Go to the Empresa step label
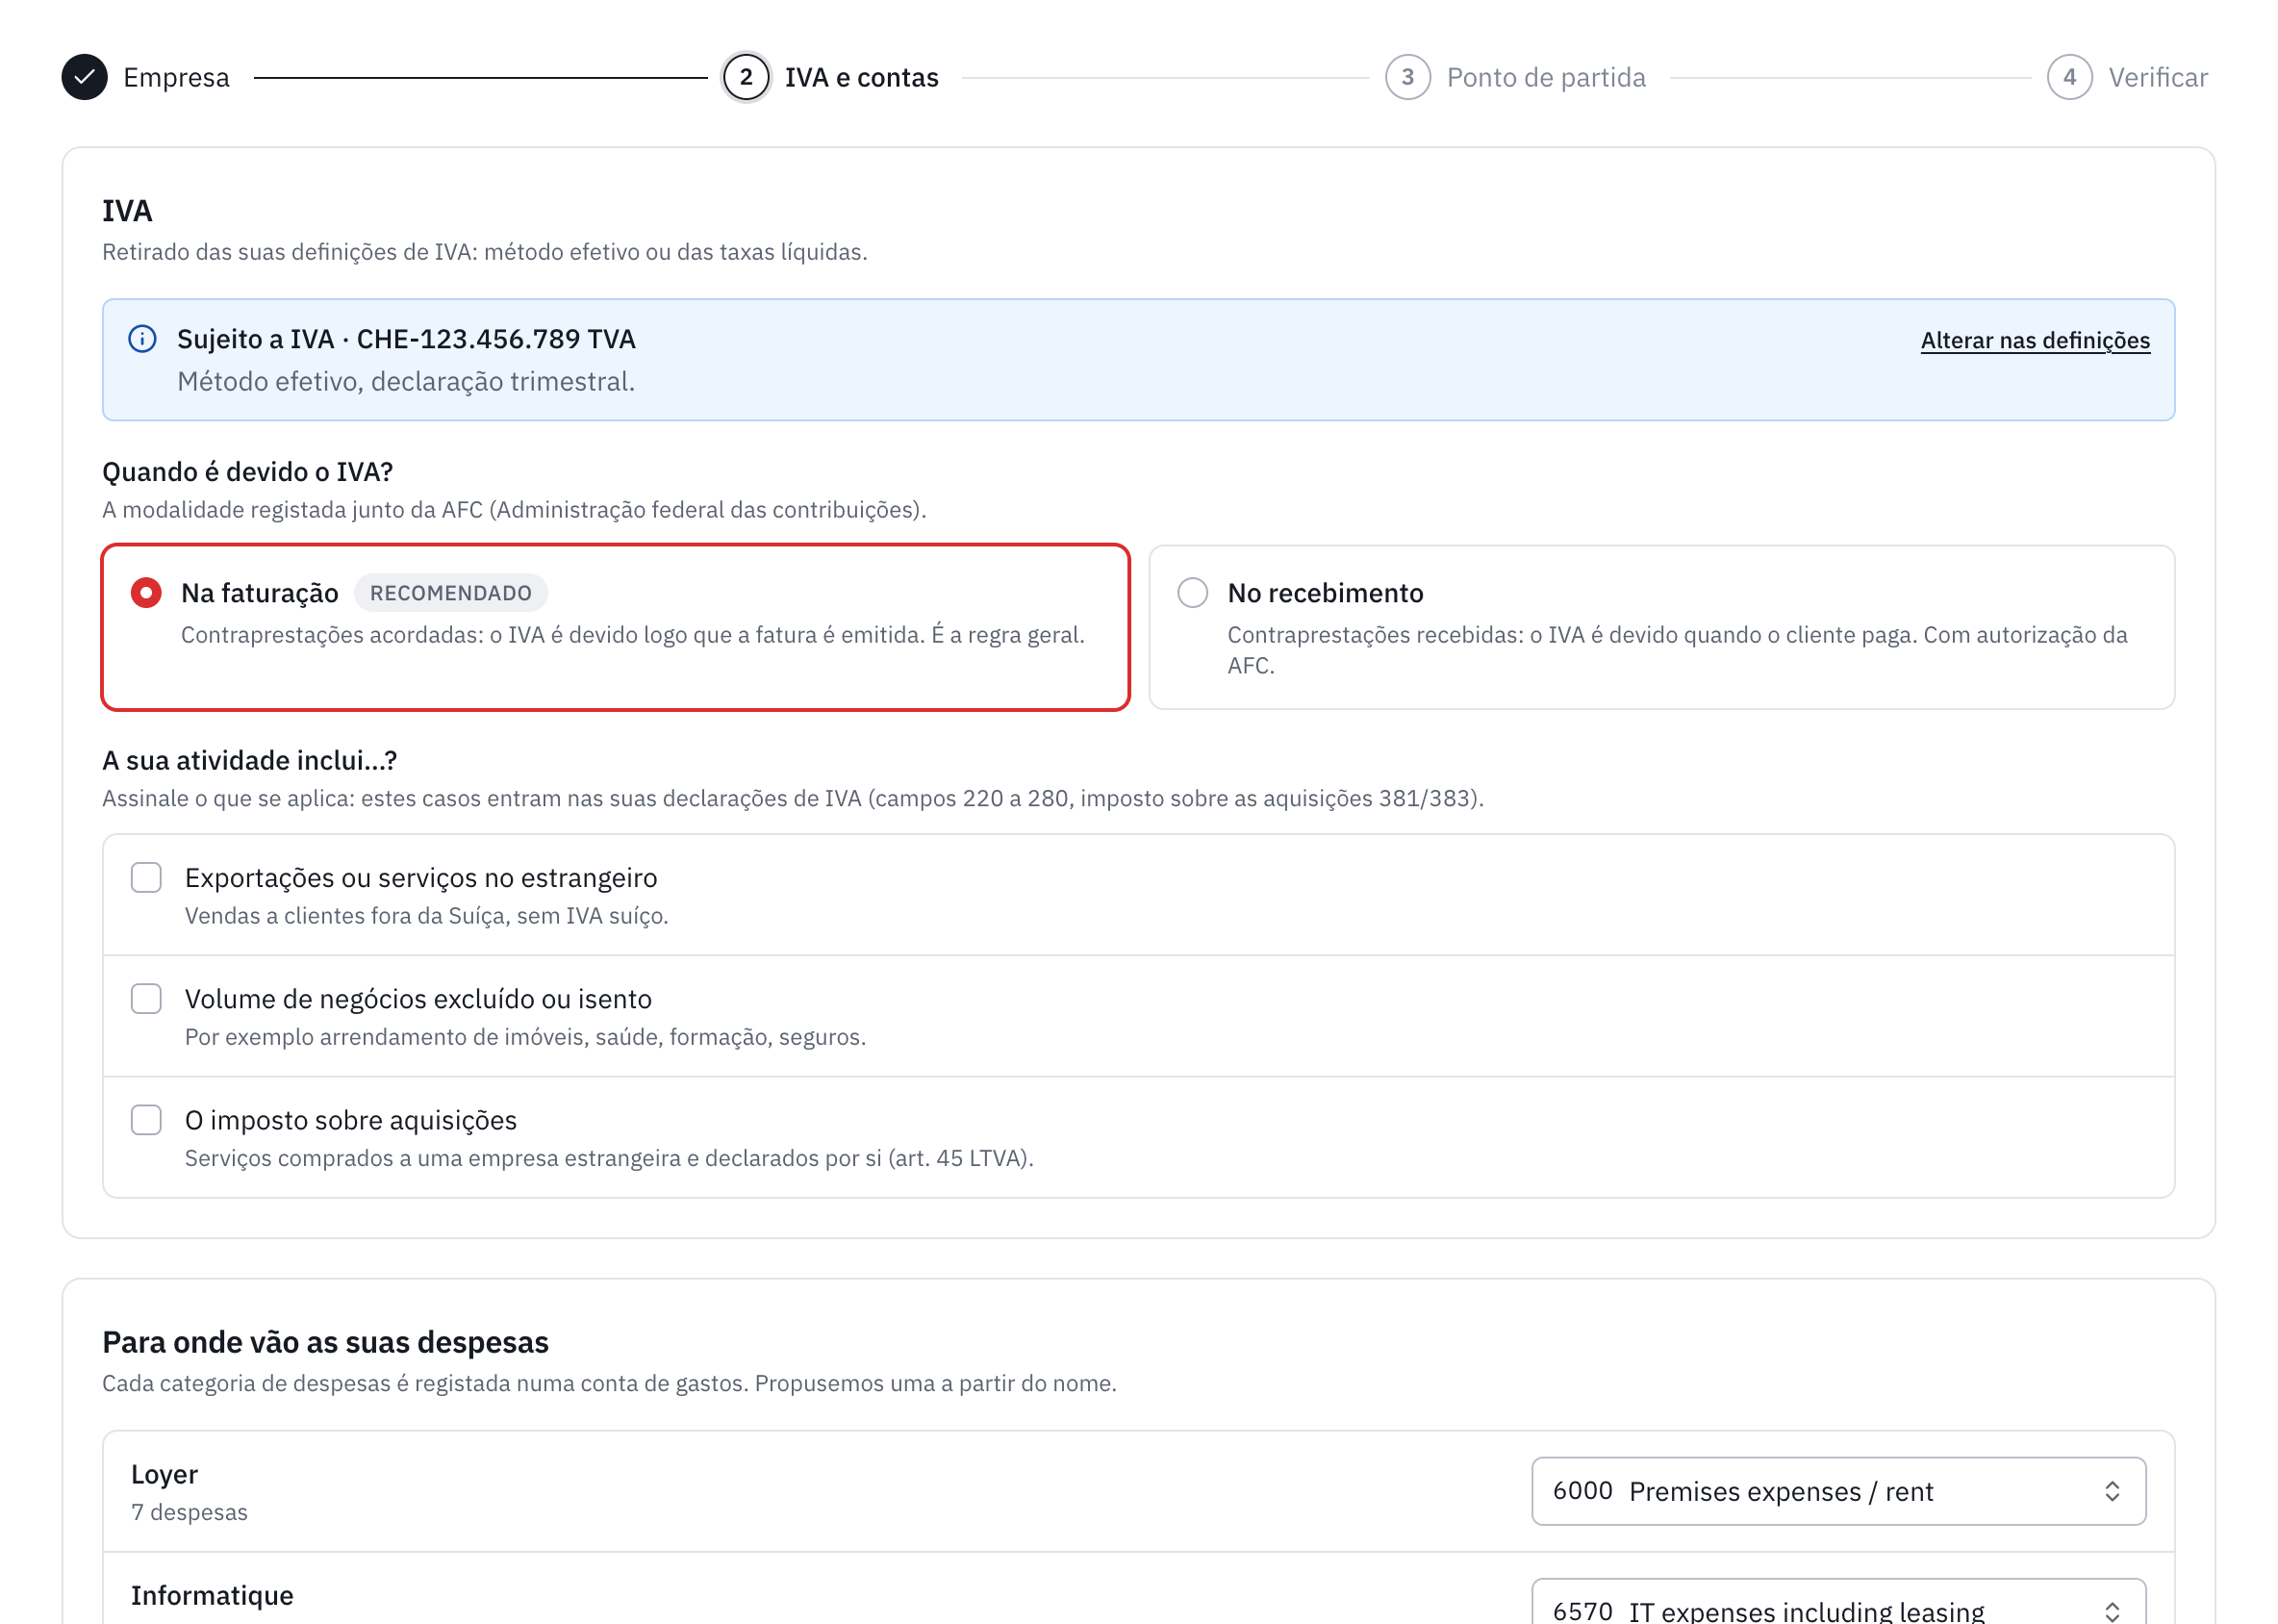The image size is (2278, 1624). coord(176,77)
